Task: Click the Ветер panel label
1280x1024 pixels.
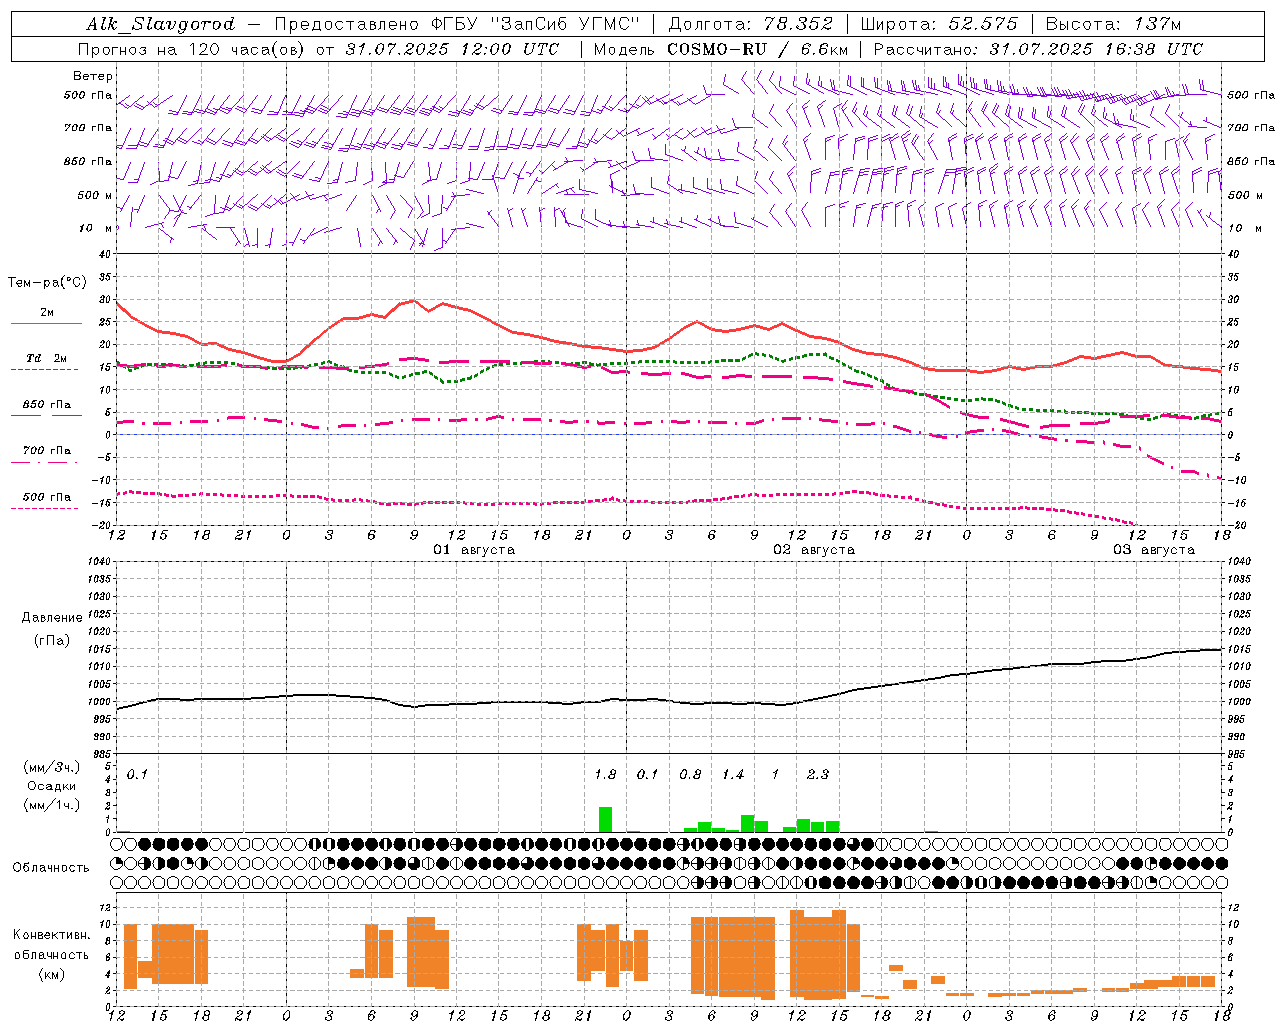Action: [93, 76]
